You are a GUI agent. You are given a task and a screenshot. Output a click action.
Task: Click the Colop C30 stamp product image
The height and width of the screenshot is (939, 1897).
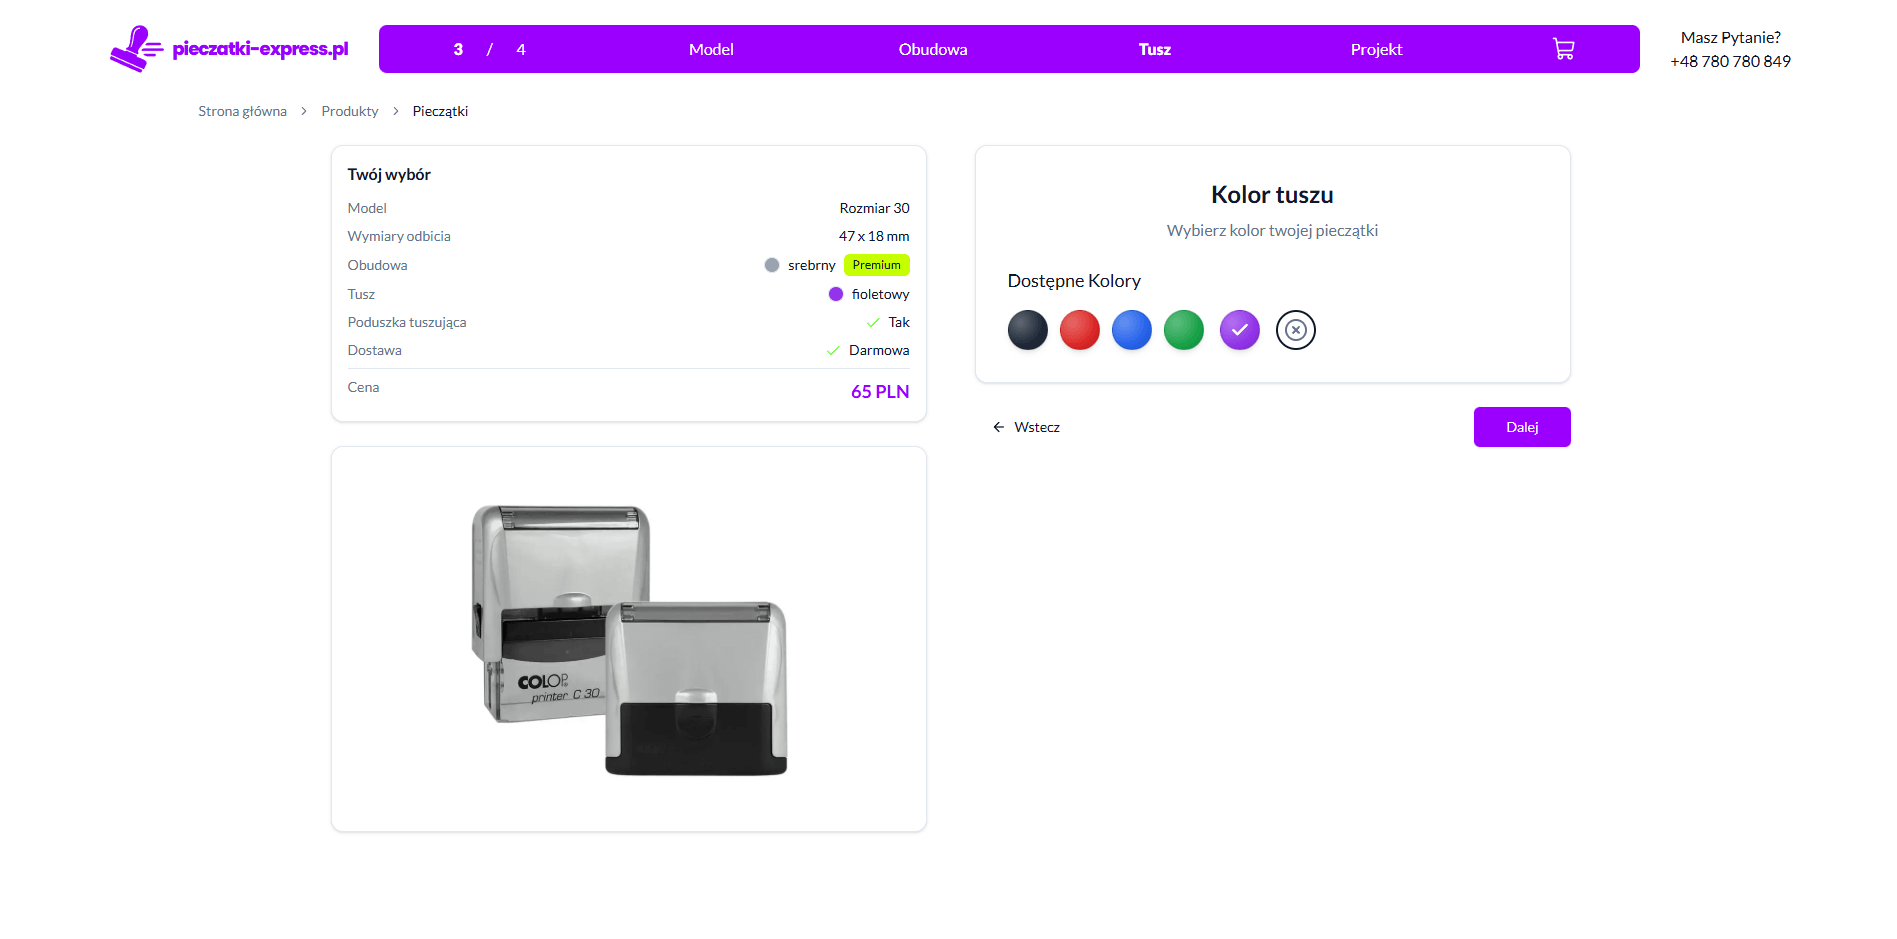point(628,638)
